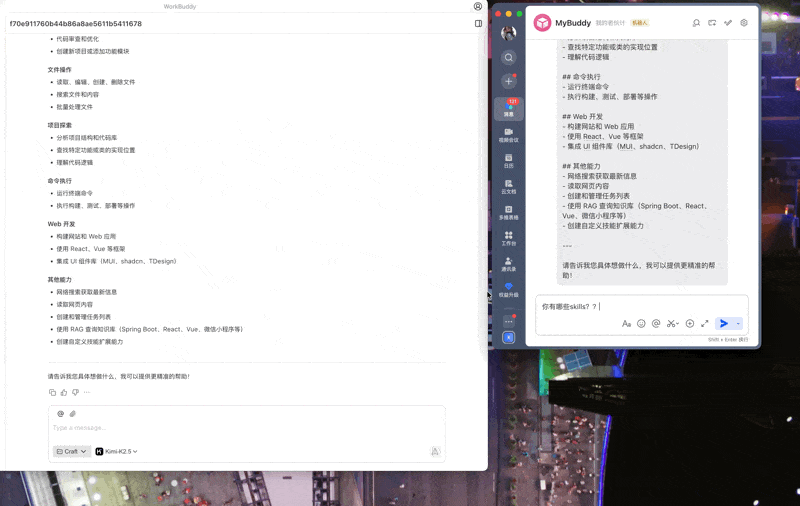
Task: Click the user profile avatar in the sidebar
Action: point(508,33)
